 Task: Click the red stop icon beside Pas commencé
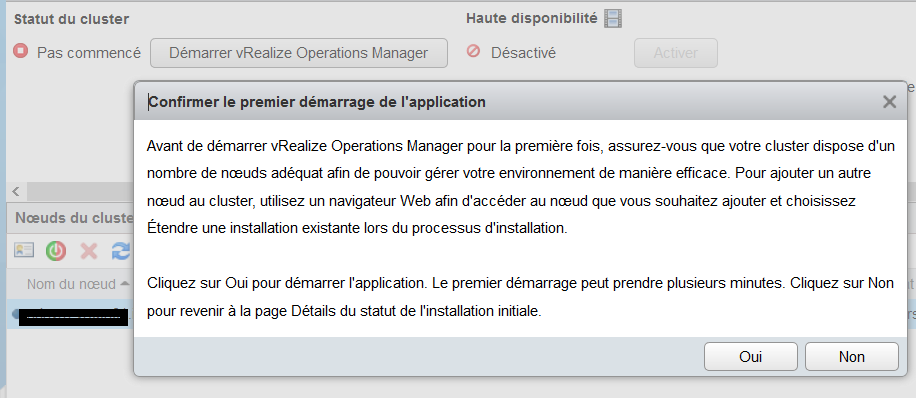20,51
